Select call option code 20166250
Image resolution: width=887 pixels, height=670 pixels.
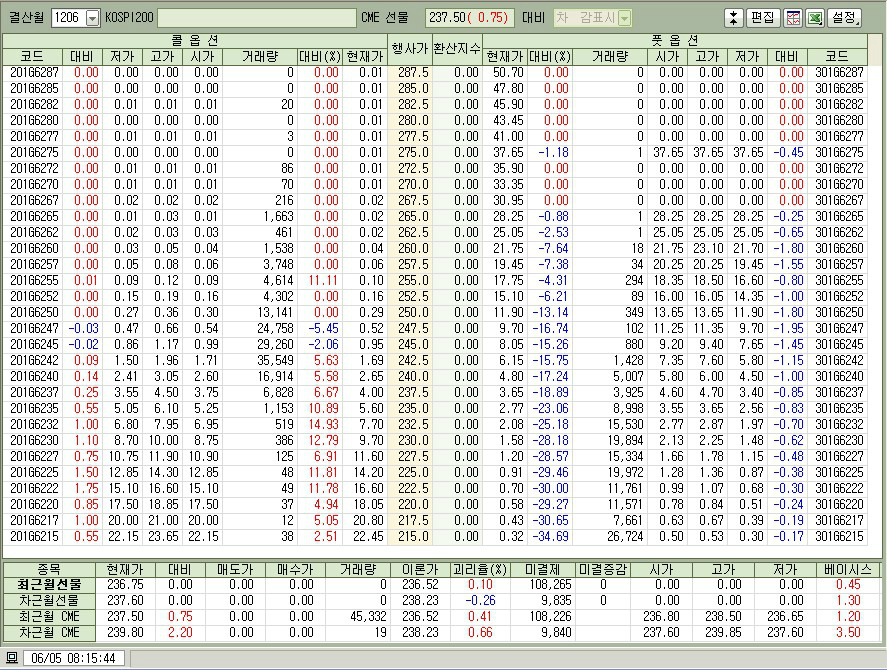tap(34, 313)
